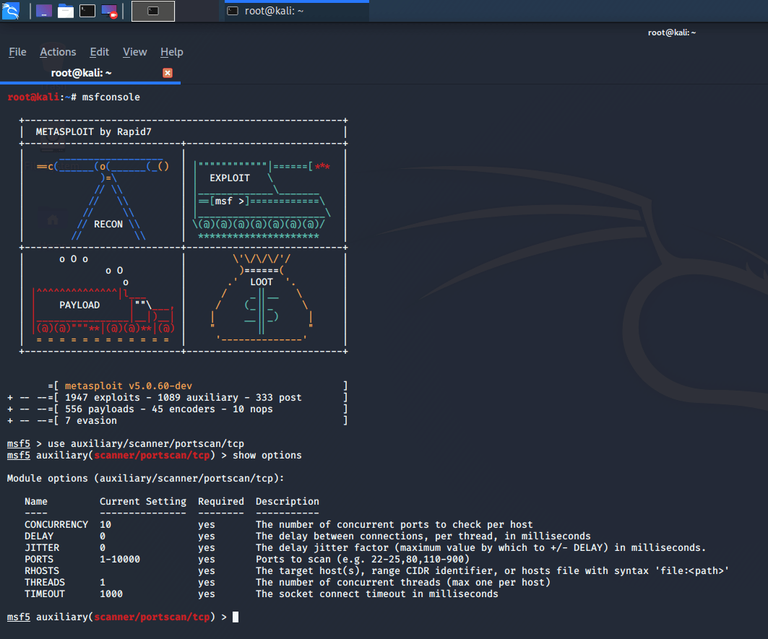Click the window title root@kali text

tap(671, 32)
